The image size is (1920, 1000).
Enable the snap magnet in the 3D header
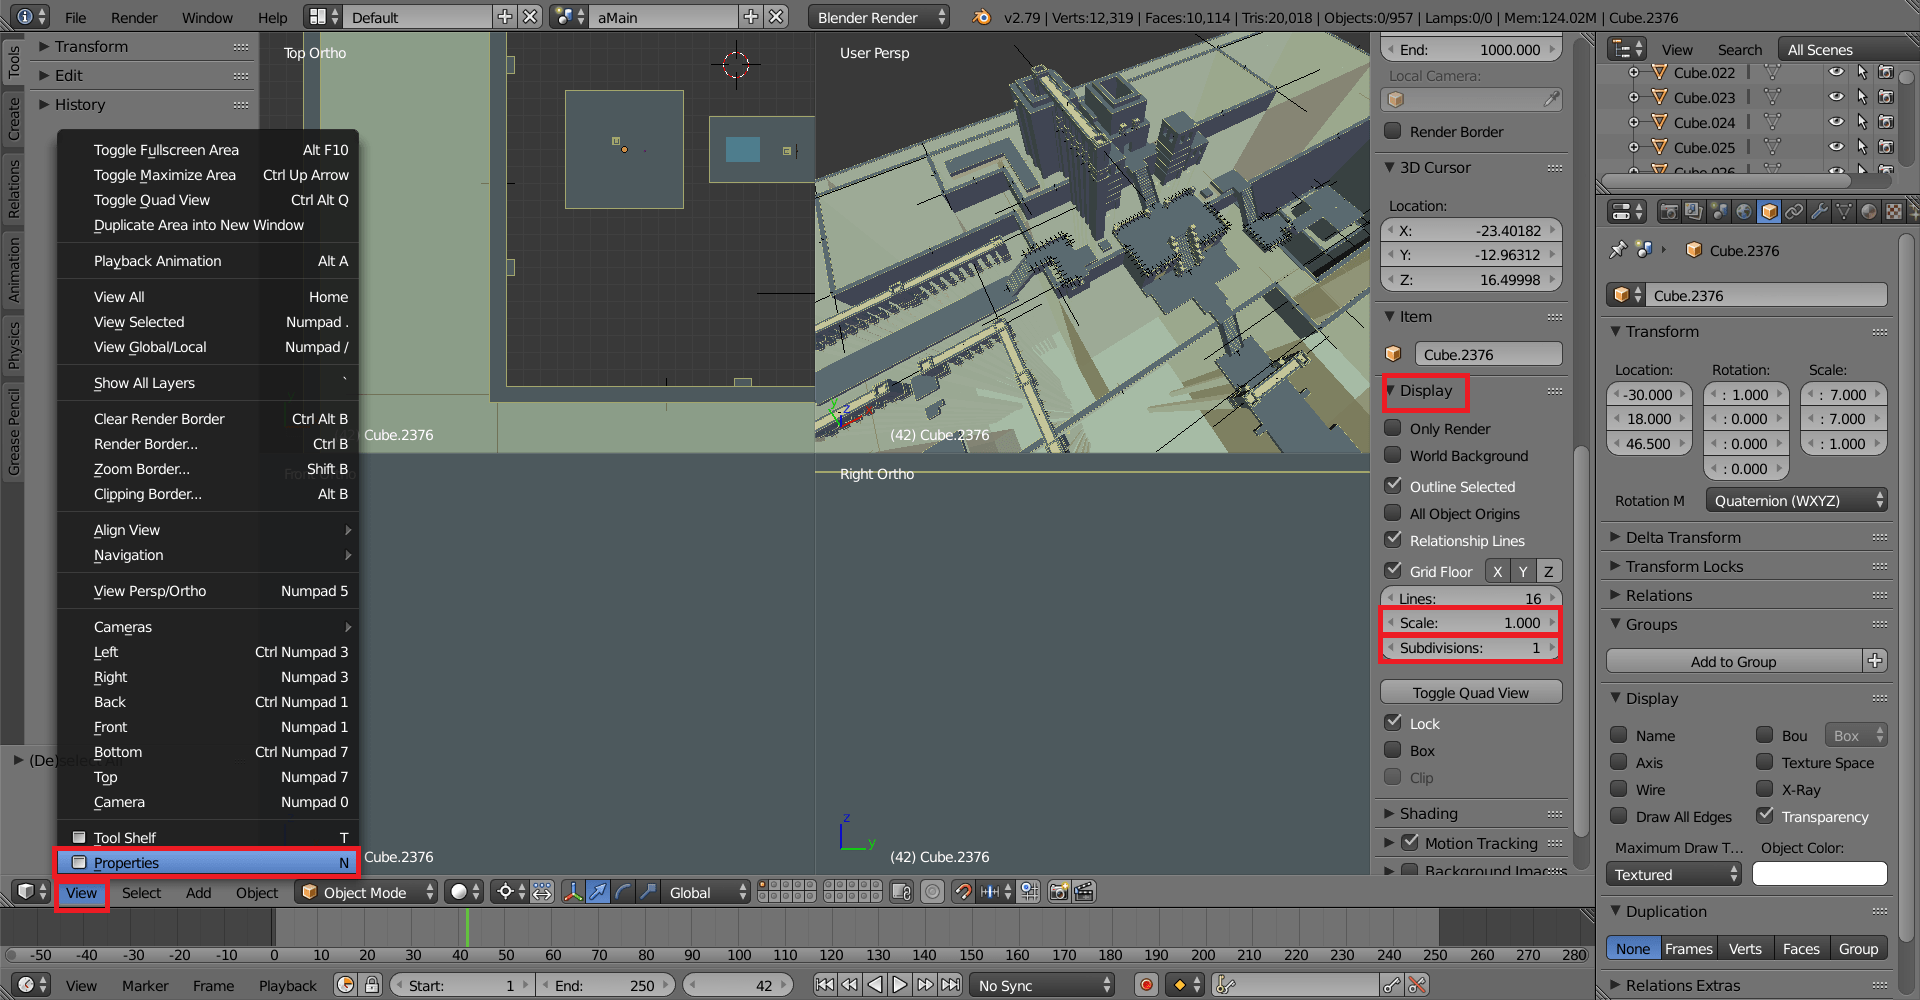[x=964, y=891]
